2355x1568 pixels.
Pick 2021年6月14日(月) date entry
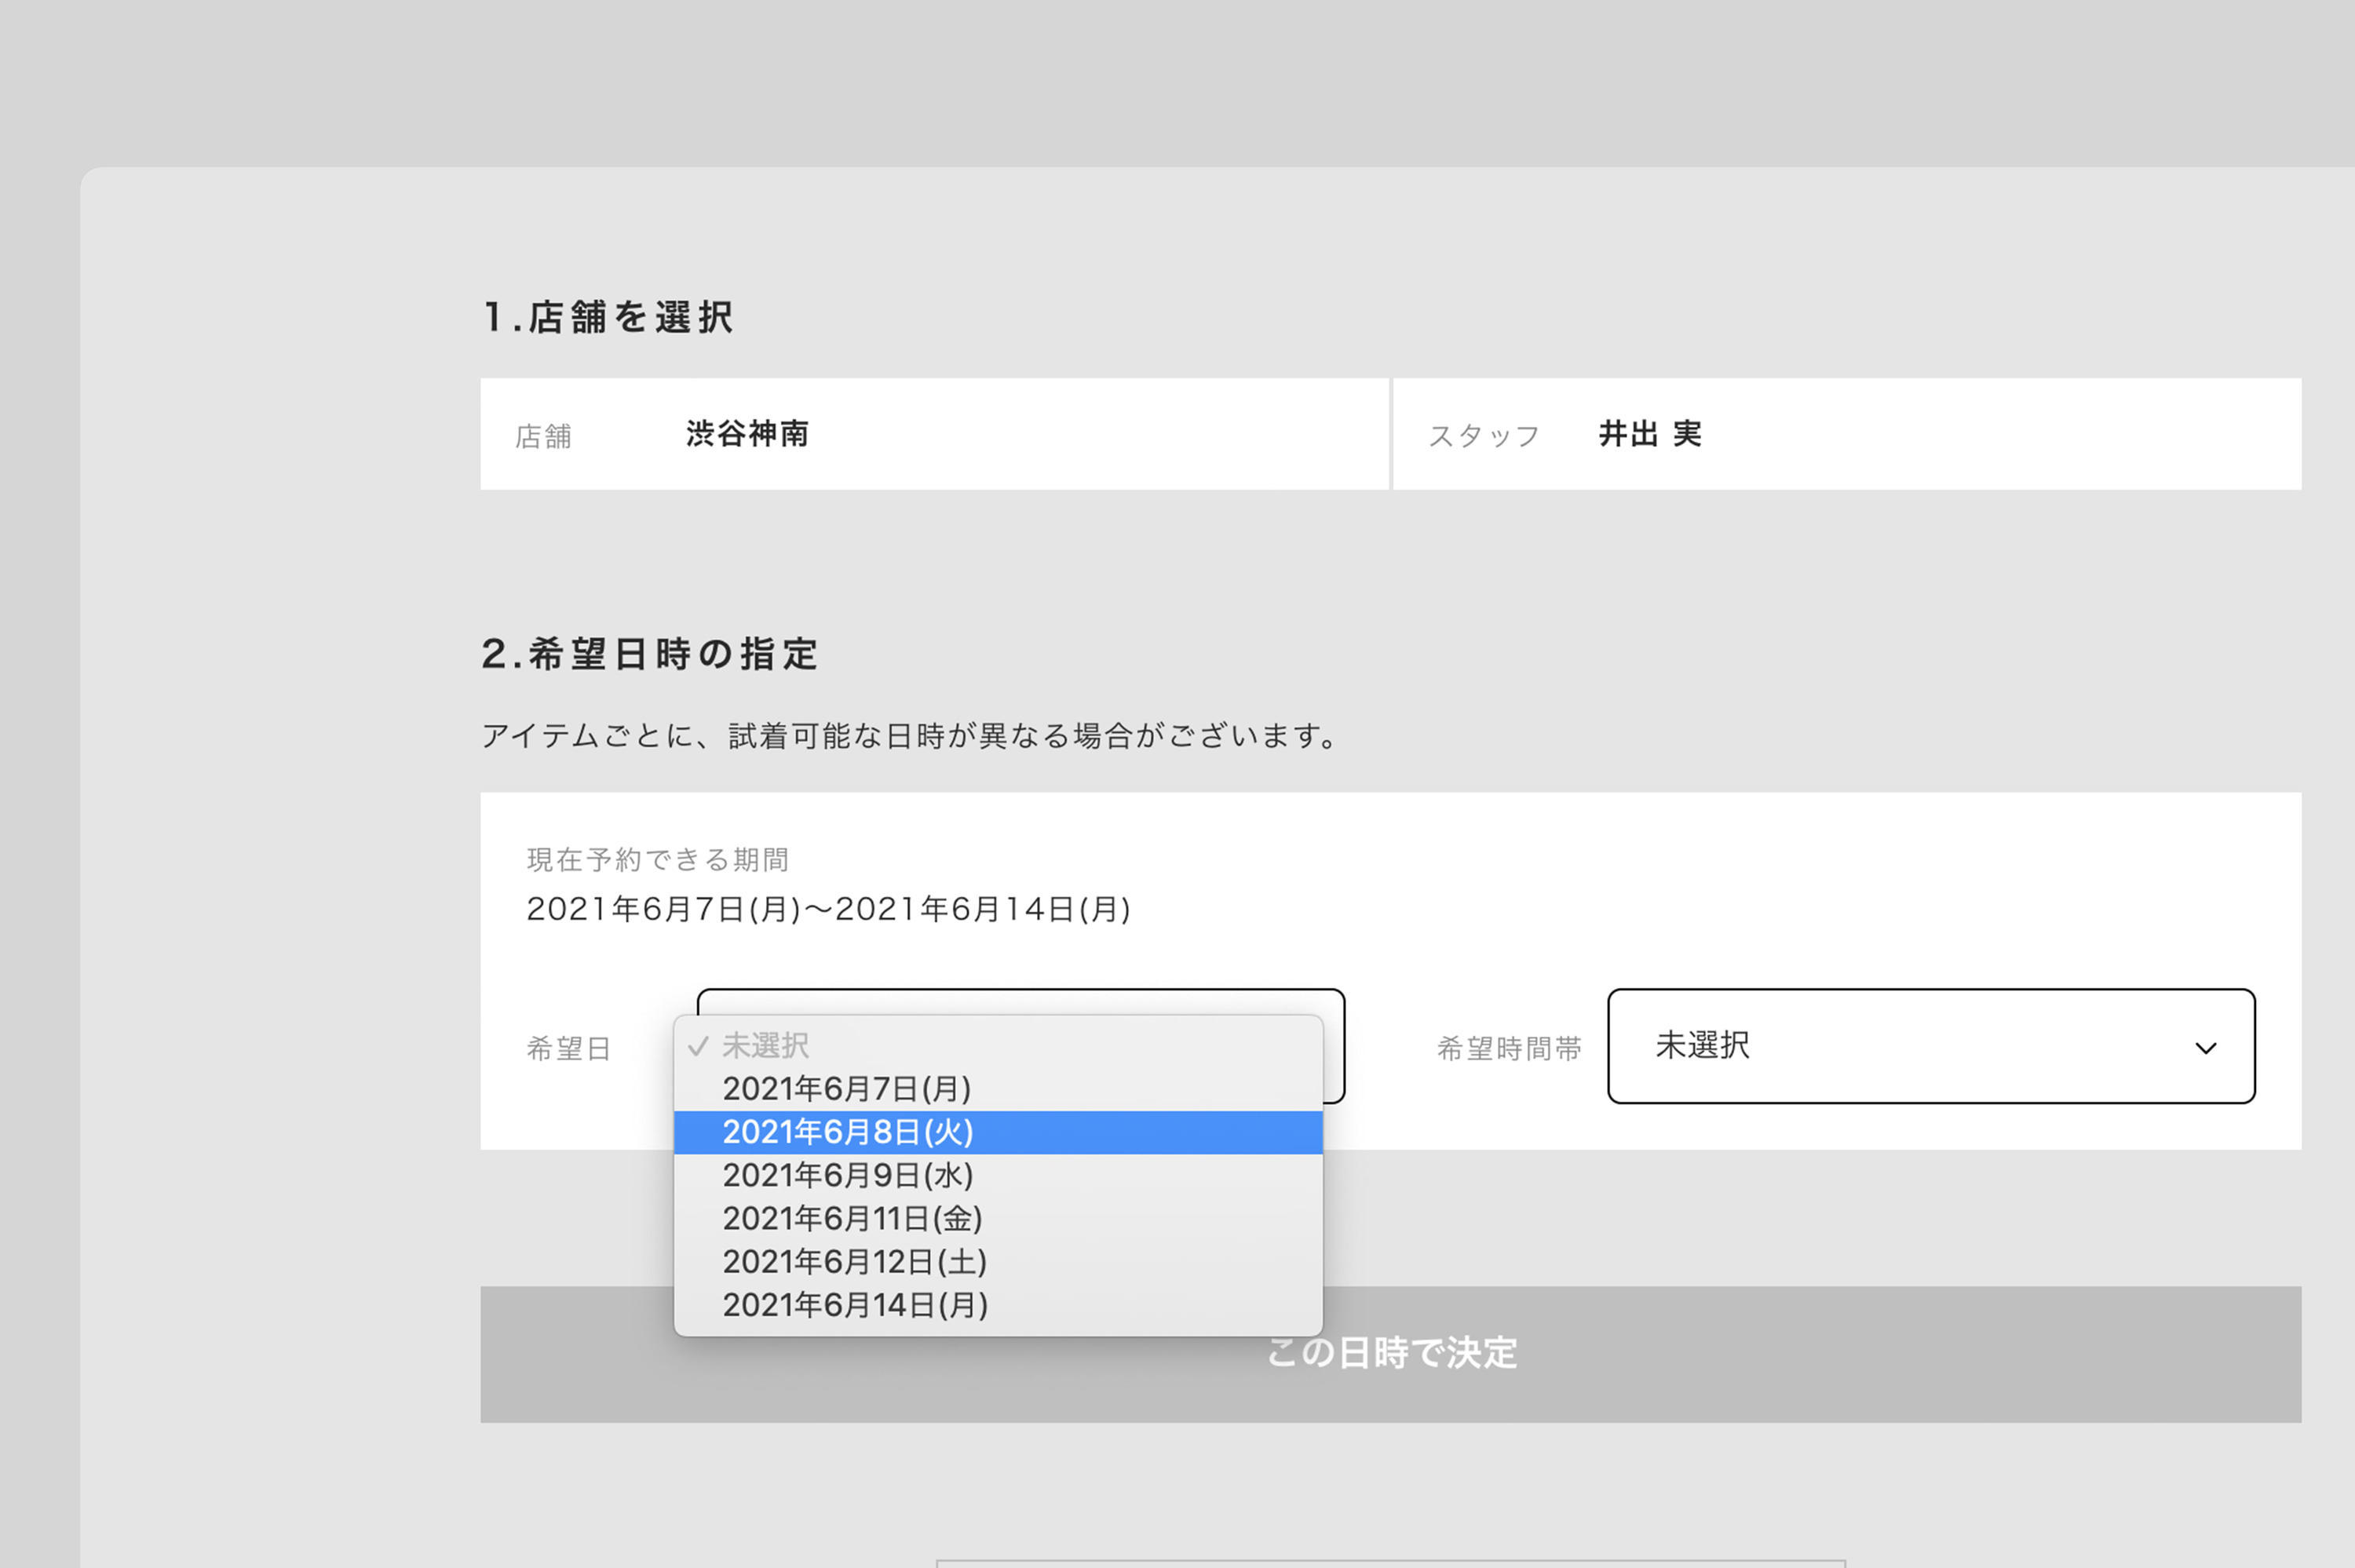(998, 1305)
